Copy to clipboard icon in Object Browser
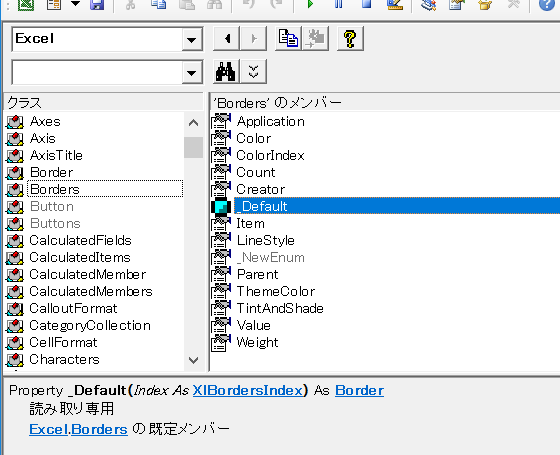 (288, 38)
